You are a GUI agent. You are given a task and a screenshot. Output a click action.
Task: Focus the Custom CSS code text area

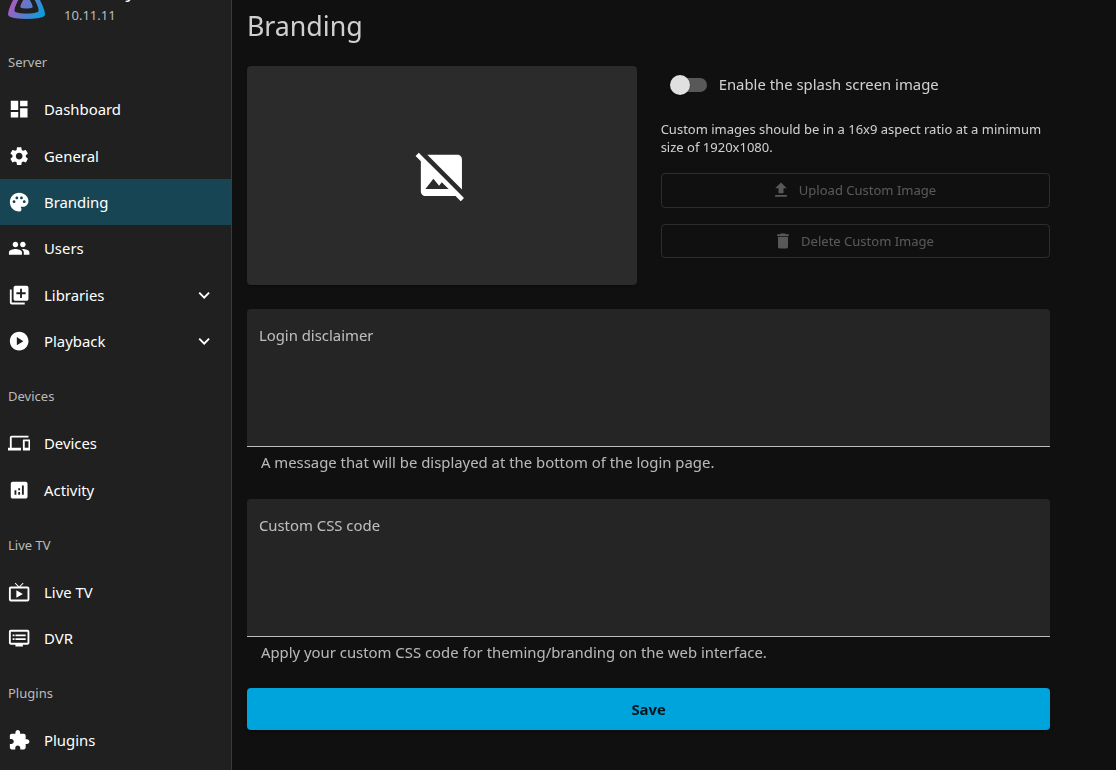point(648,568)
